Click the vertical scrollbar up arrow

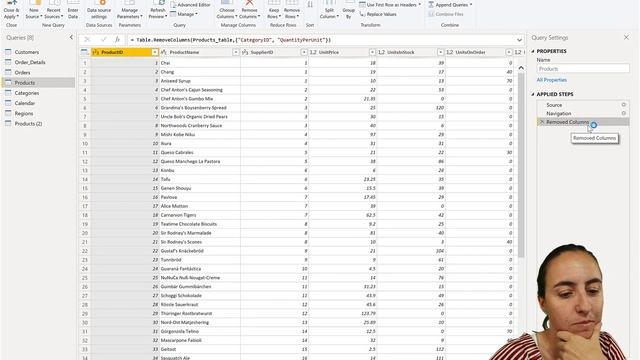521,68
